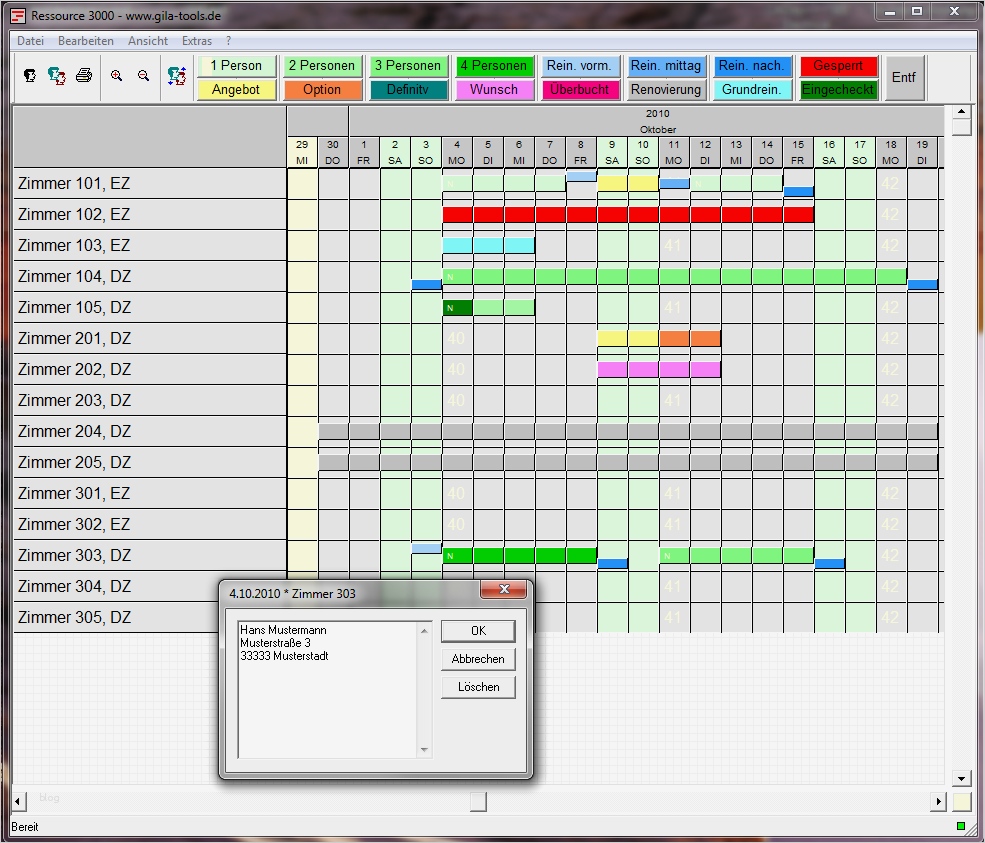Screen dimensions: 985x843
Task: Confirm dialog with OK button
Action: point(478,631)
